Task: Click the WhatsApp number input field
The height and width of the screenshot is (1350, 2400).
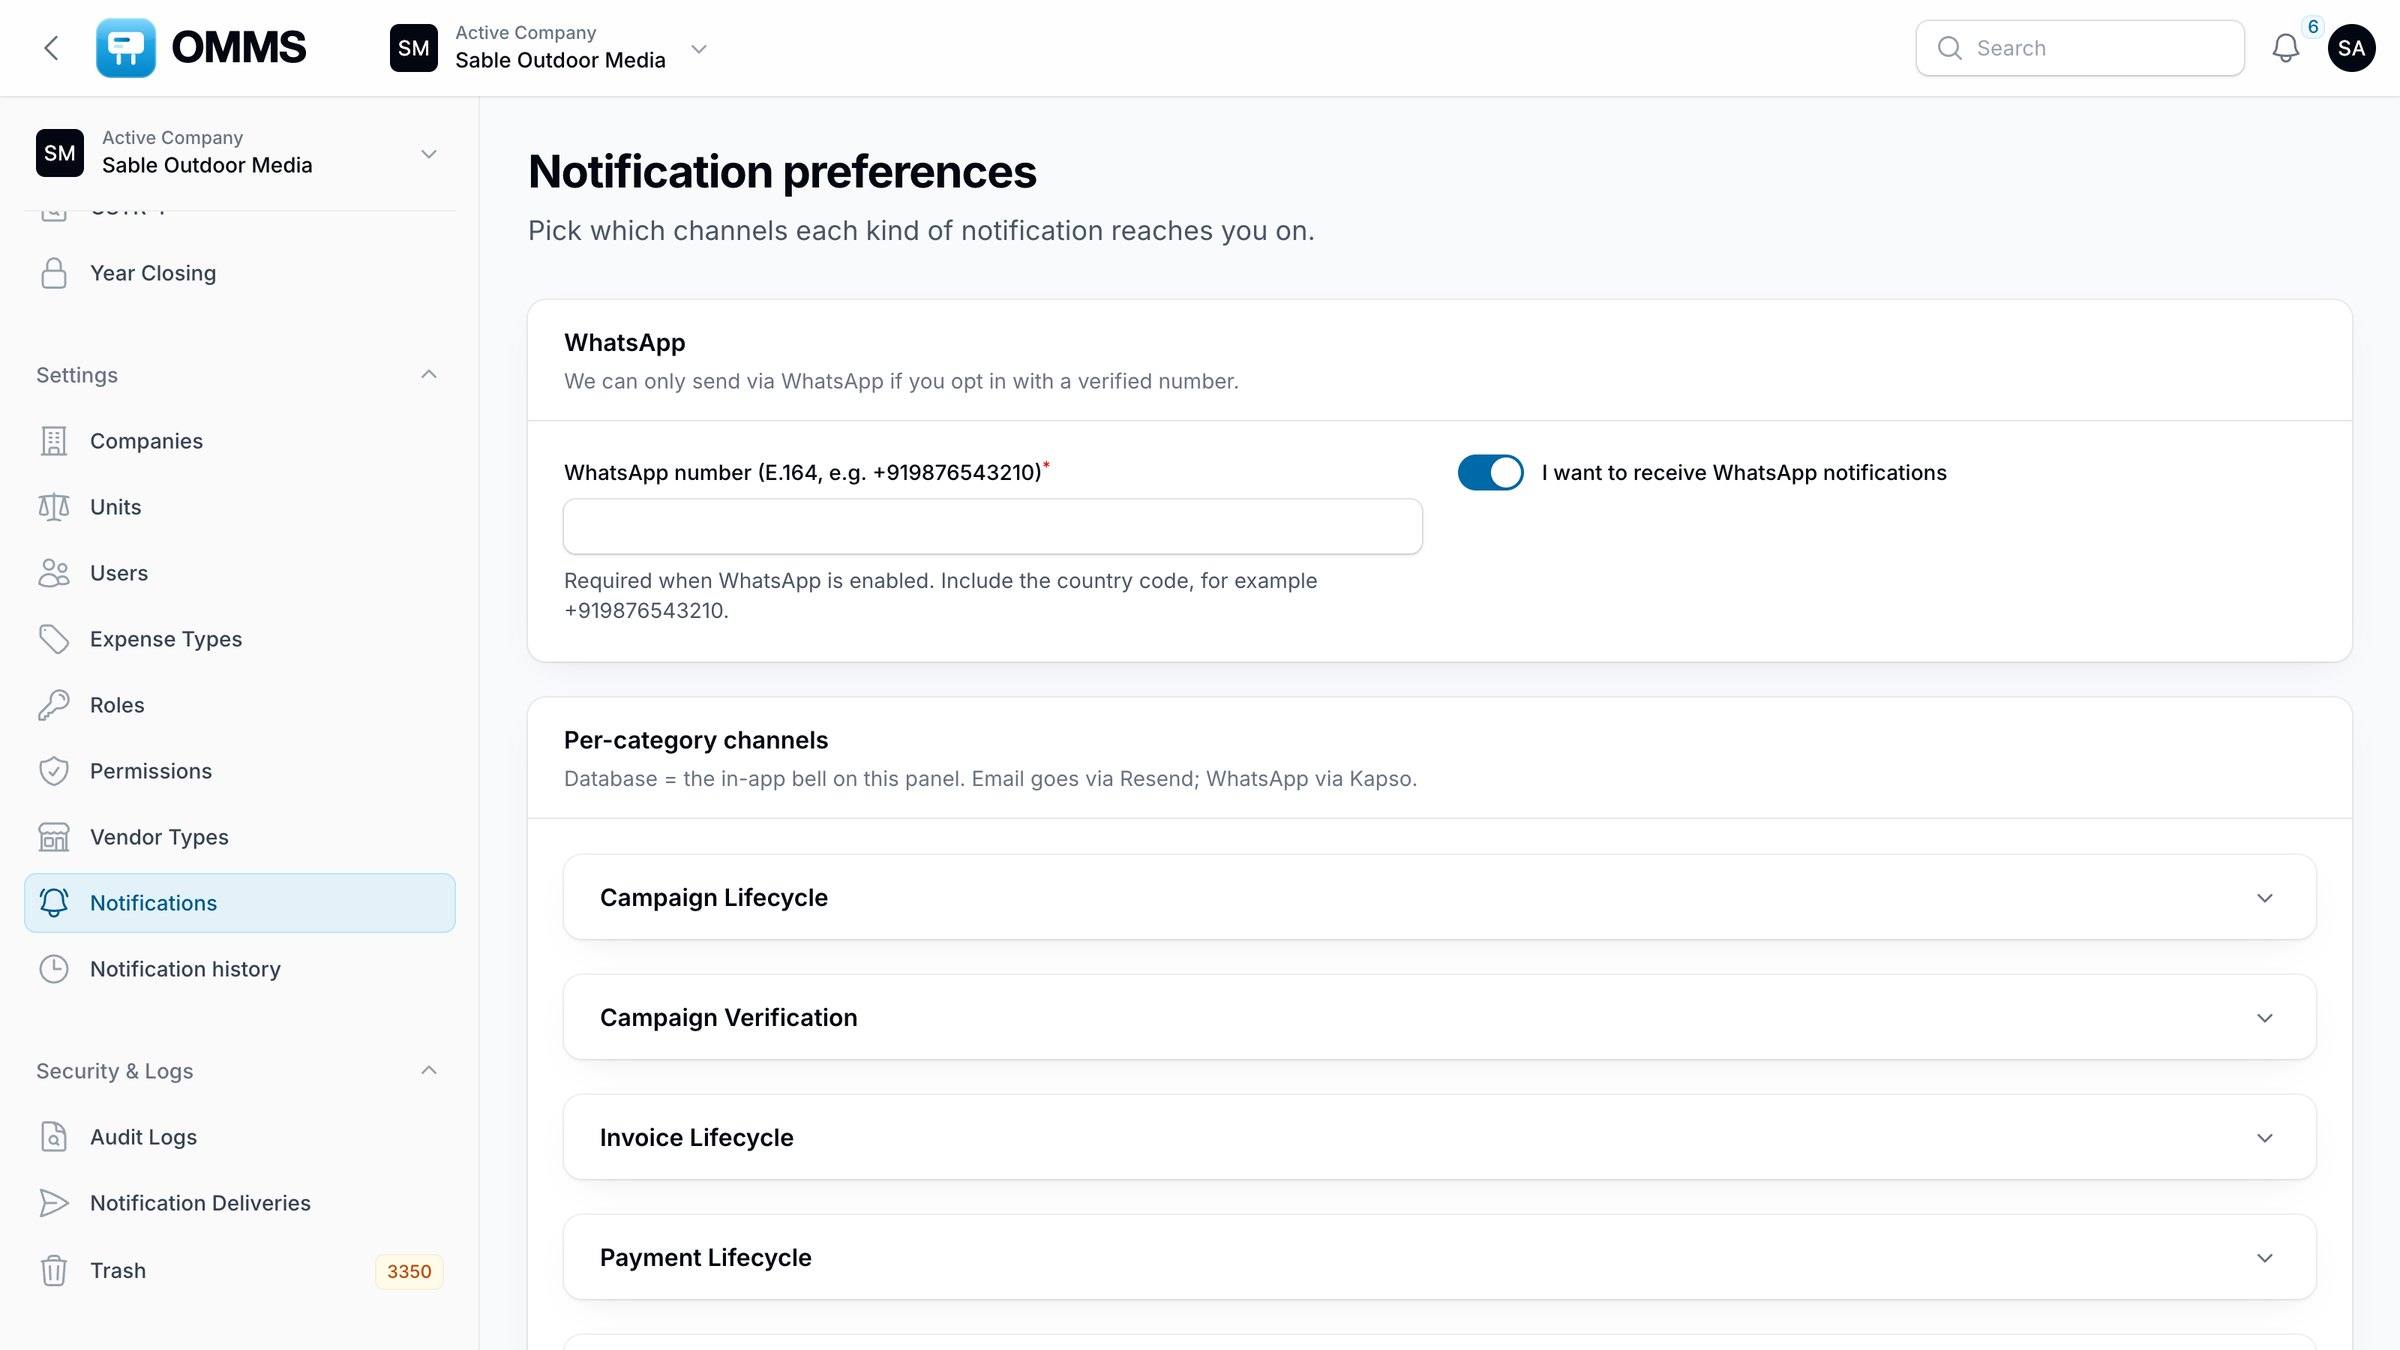Action: [x=993, y=527]
